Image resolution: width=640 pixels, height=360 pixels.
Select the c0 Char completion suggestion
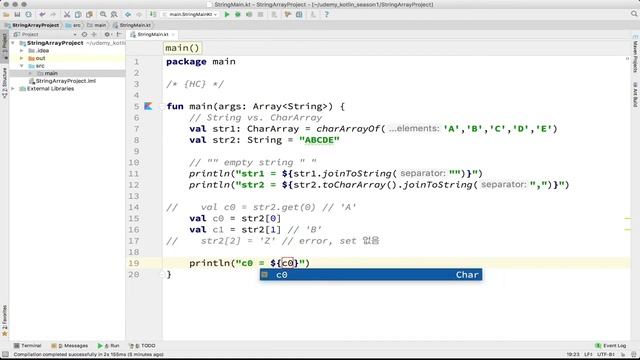coord(371,275)
